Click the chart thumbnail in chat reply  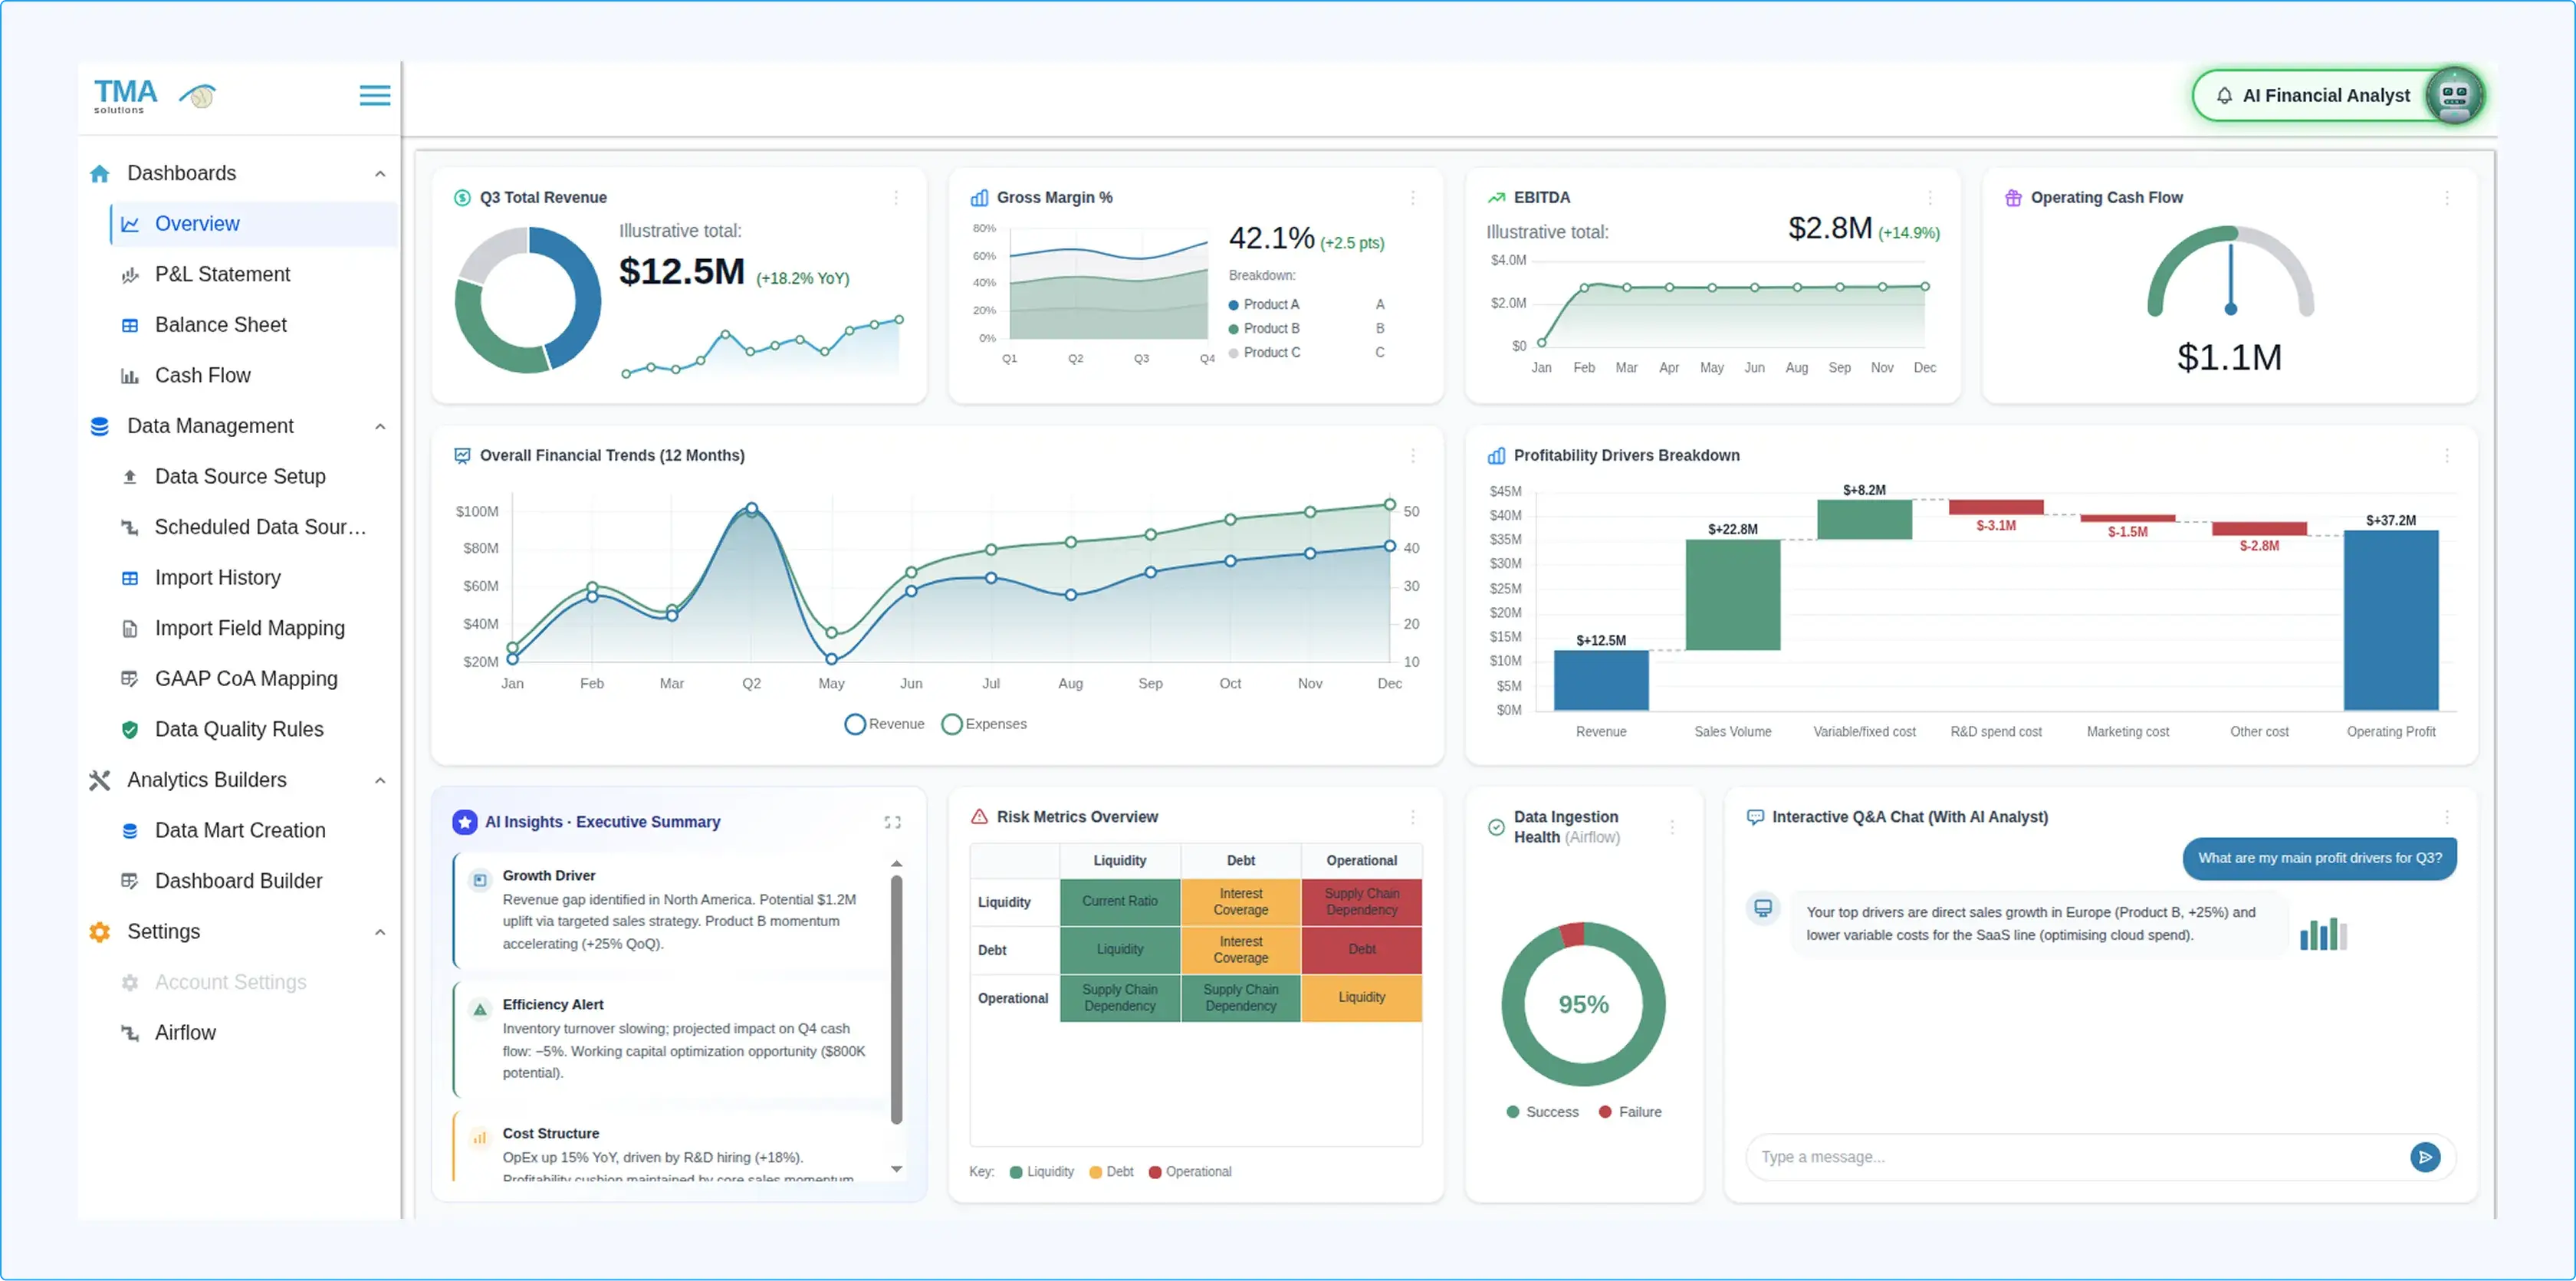[2323, 934]
